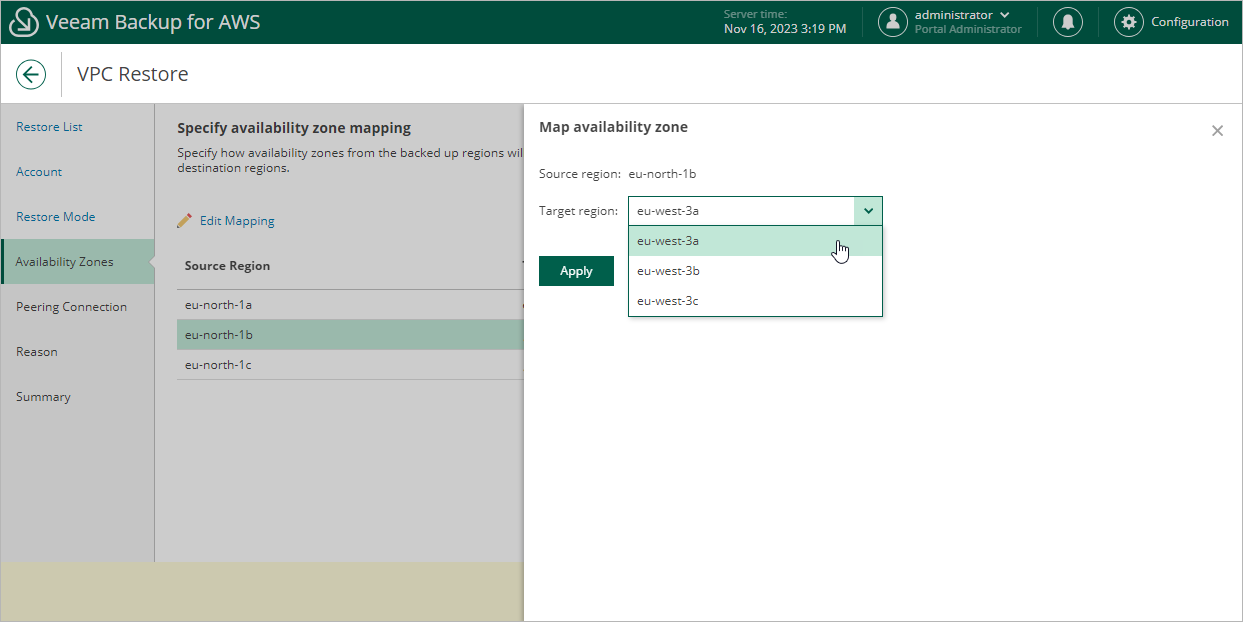
Task: Click the Edit Mapping pencil icon
Action: [185, 221]
